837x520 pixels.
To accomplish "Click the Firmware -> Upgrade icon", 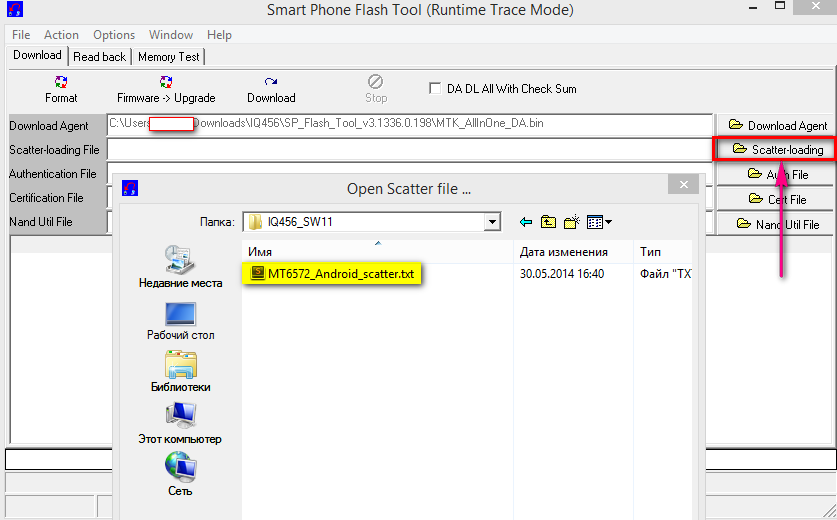I will (166, 88).
